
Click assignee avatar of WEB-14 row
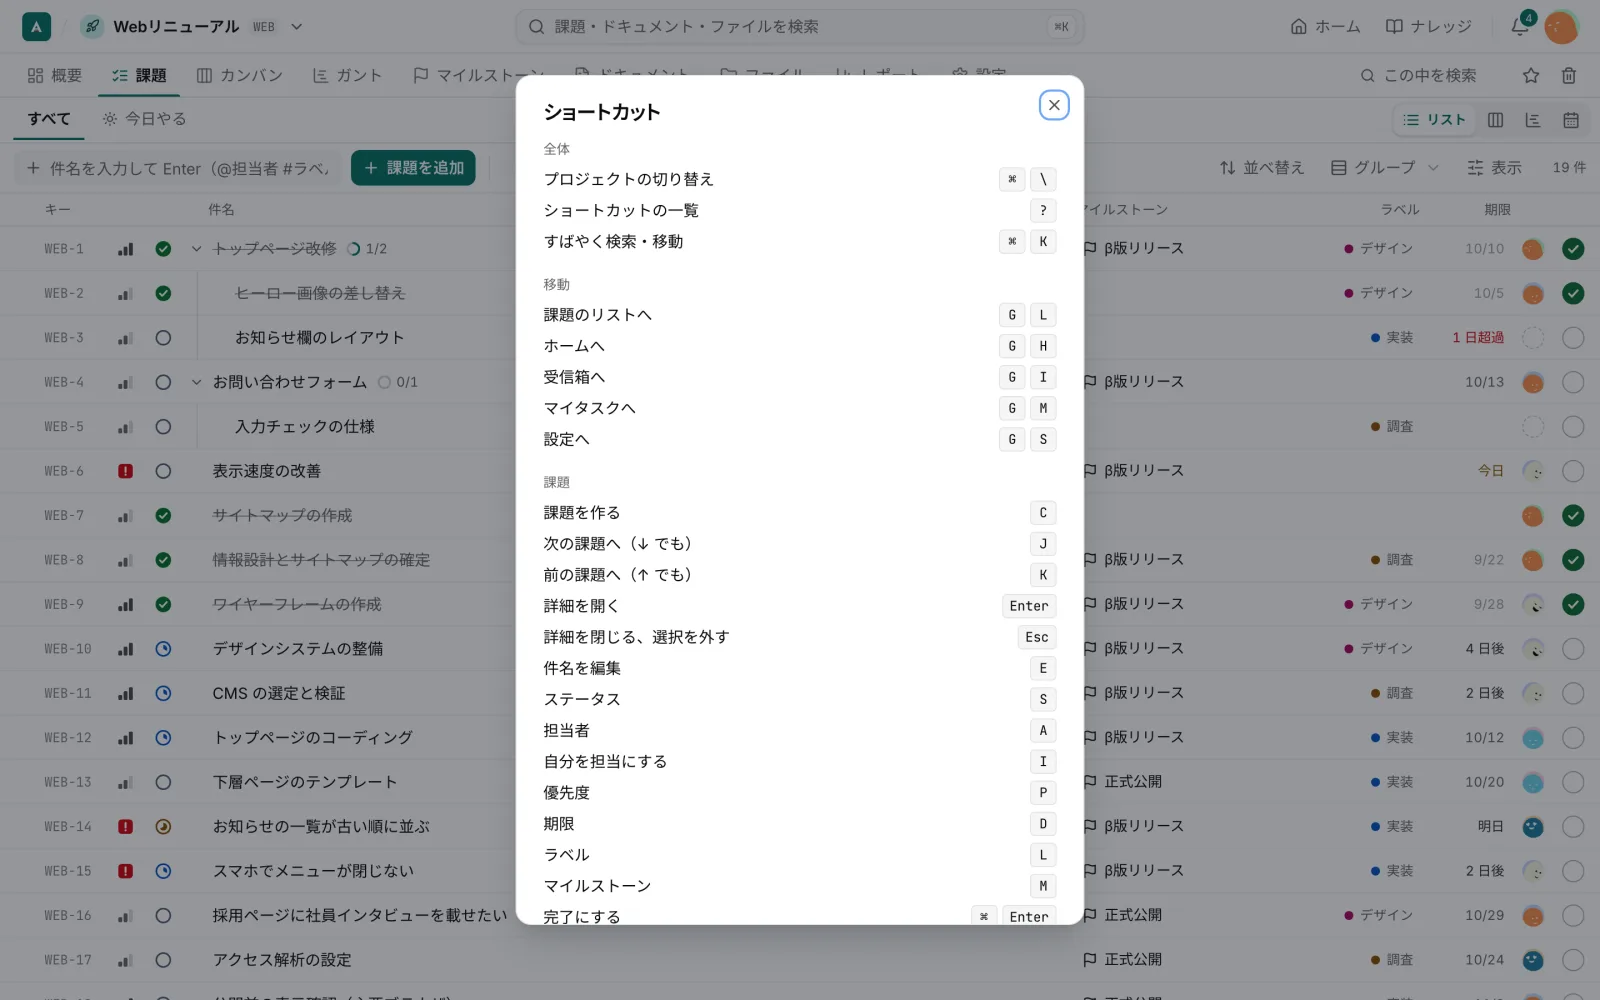coord(1532,827)
